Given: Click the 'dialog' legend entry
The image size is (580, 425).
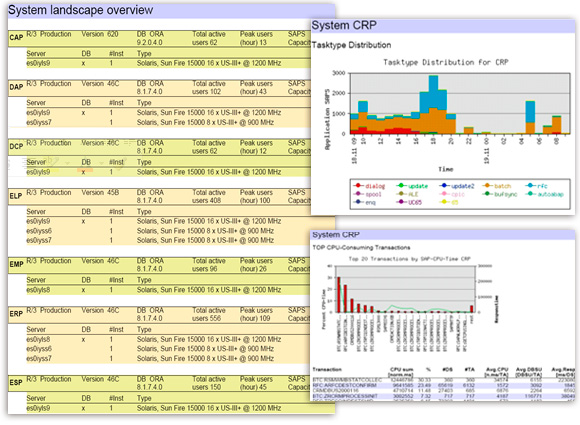Looking at the screenshot, I should pyautogui.click(x=369, y=186).
